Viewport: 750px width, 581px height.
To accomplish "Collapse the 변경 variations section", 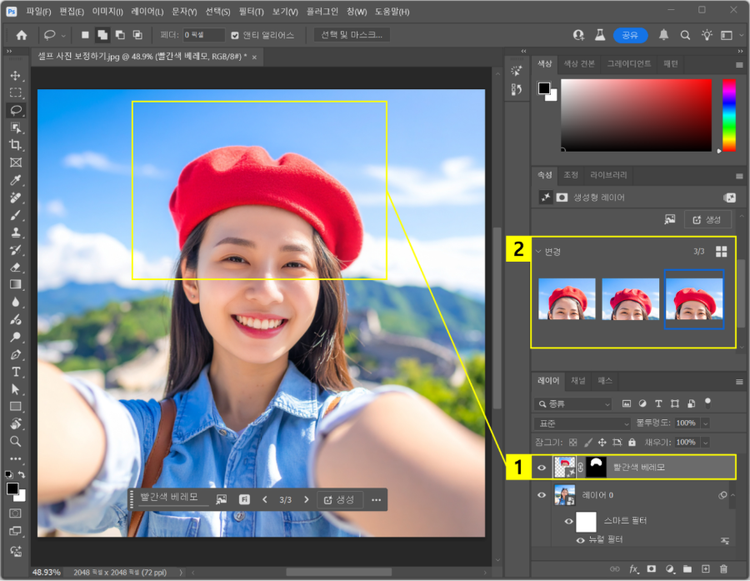I will [x=538, y=251].
